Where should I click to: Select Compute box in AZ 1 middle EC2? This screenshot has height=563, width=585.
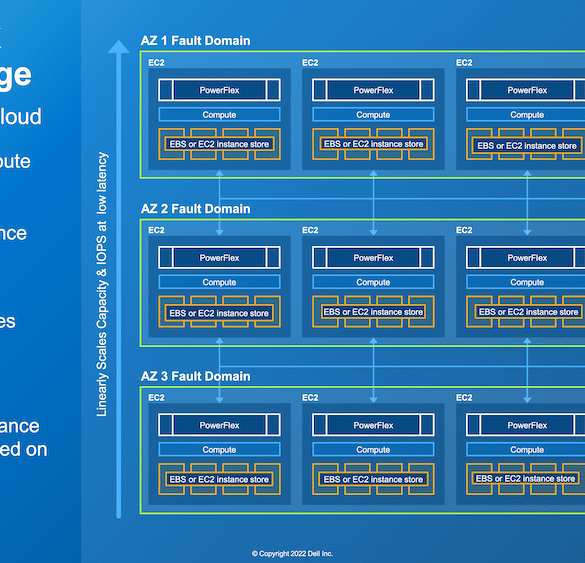click(373, 115)
